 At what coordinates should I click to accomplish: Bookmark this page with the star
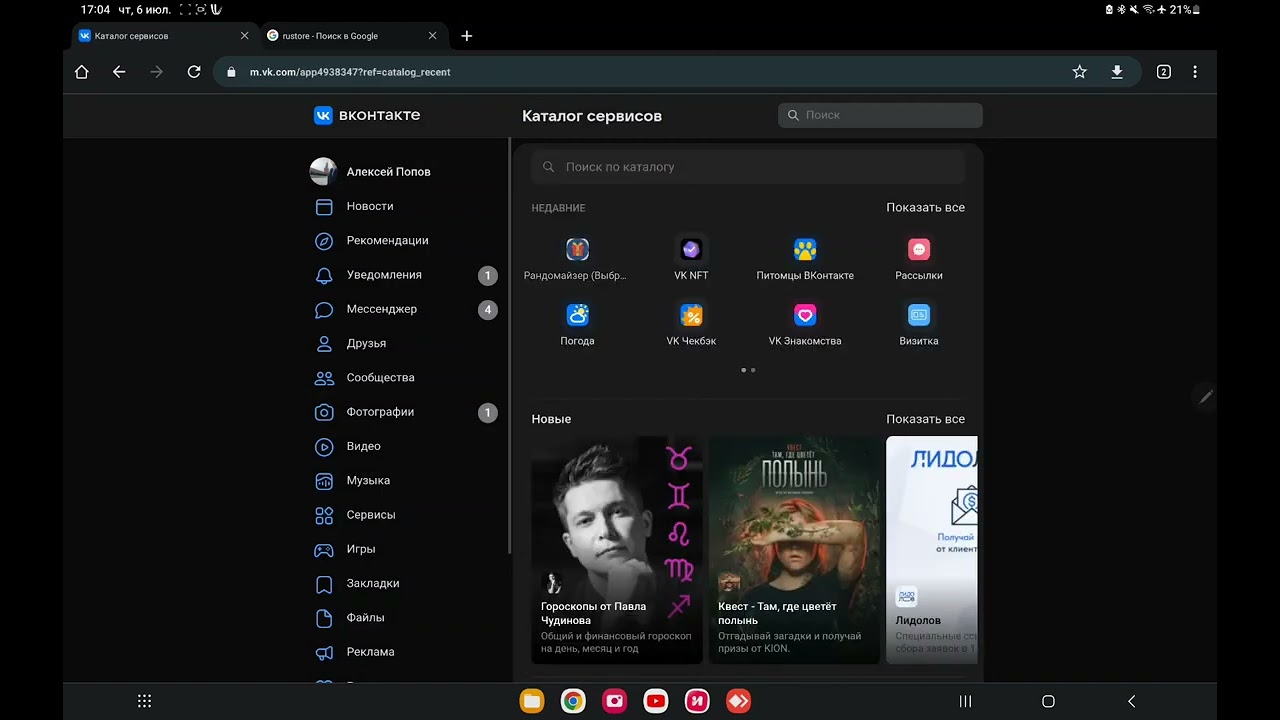(1080, 72)
